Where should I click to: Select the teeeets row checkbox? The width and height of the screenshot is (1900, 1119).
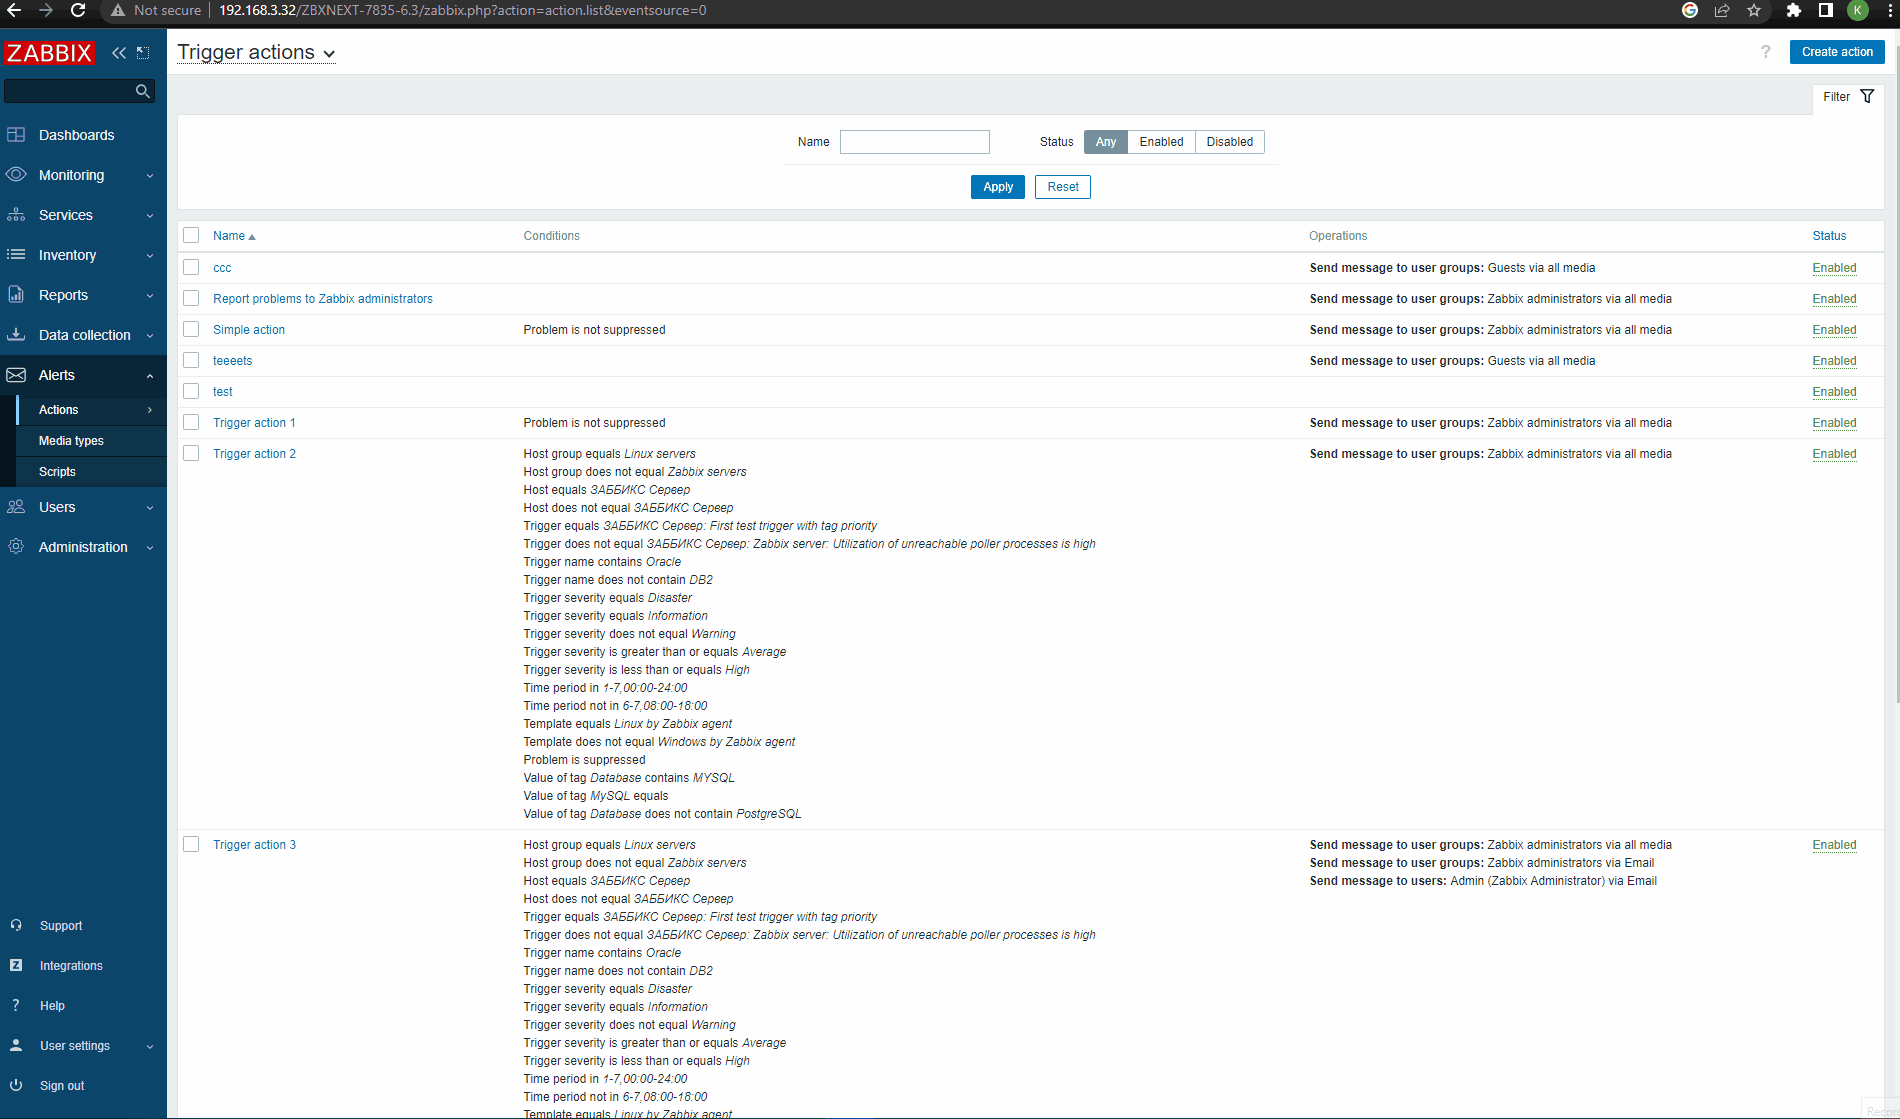point(191,361)
